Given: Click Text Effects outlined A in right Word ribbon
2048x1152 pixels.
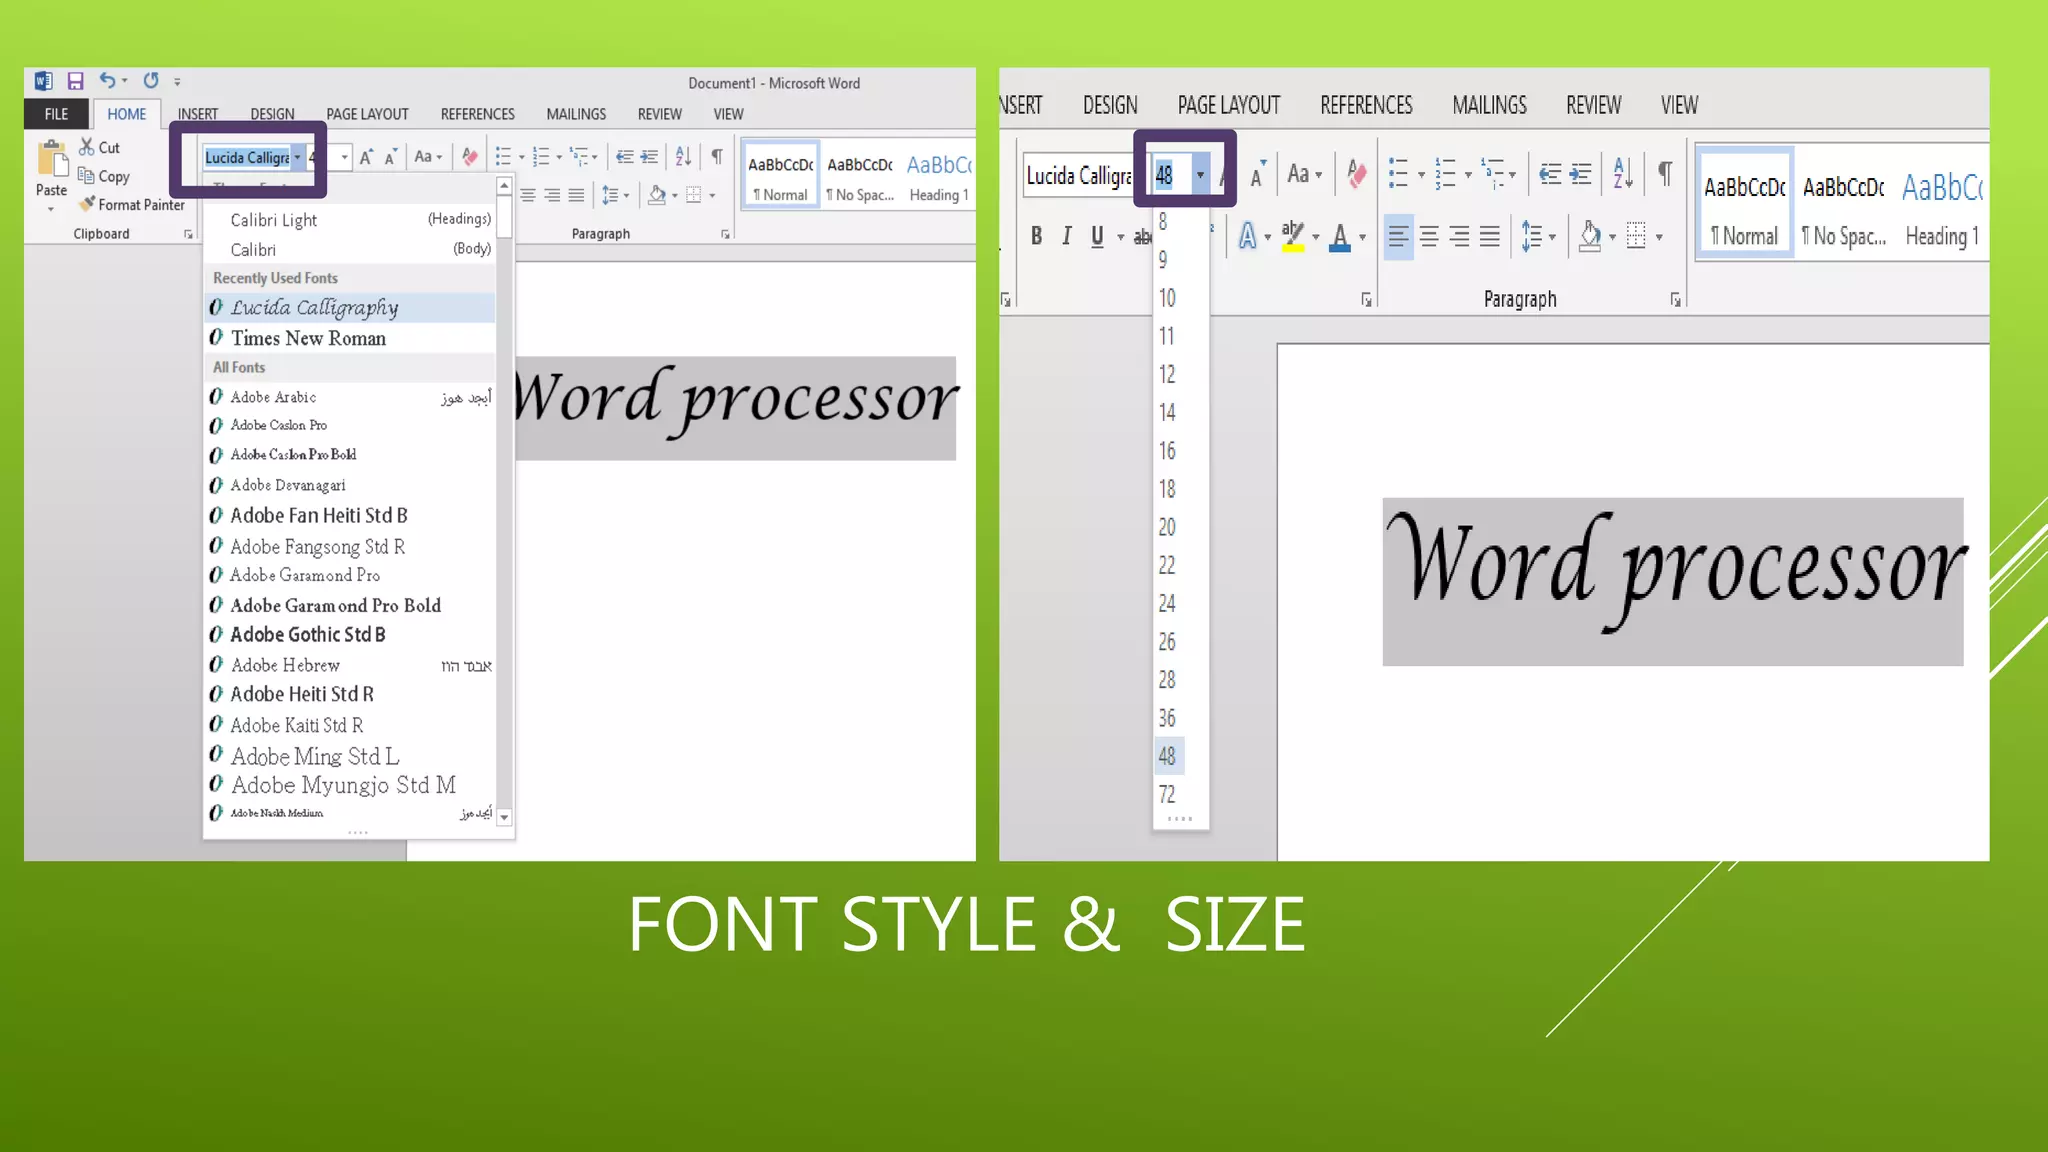Looking at the screenshot, I should (x=1247, y=236).
